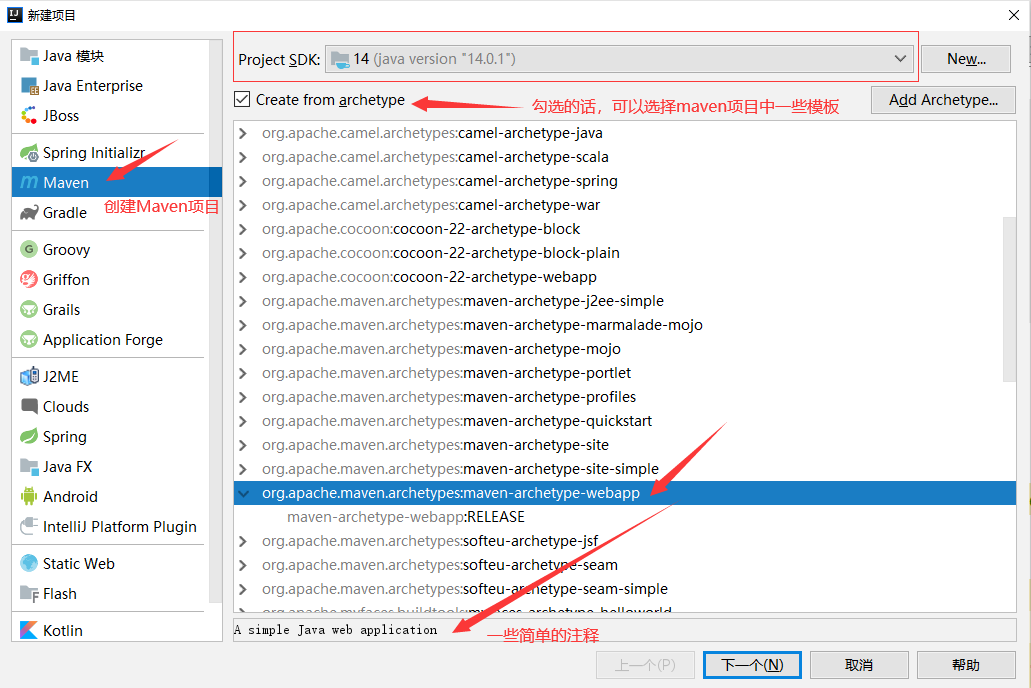The width and height of the screenshot is (1031, 688).
Task: Click the Flash folder icon
Action: point(29,593)
